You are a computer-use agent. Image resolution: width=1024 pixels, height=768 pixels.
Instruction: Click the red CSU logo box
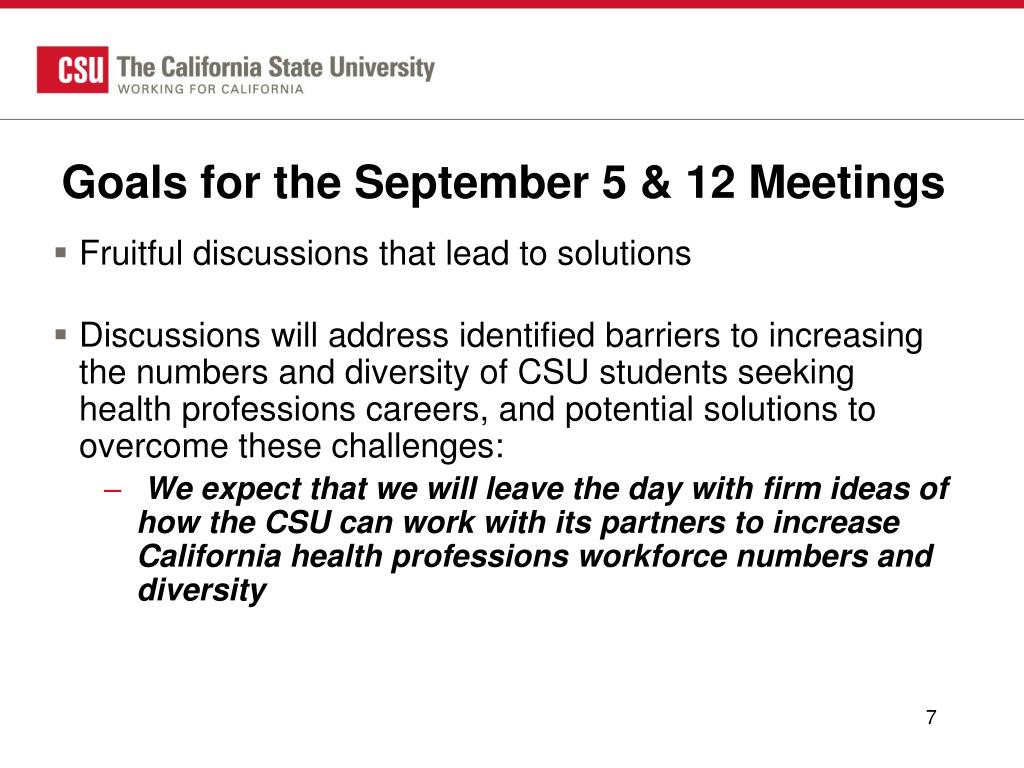pyautogui.click(x=72, y=69)
